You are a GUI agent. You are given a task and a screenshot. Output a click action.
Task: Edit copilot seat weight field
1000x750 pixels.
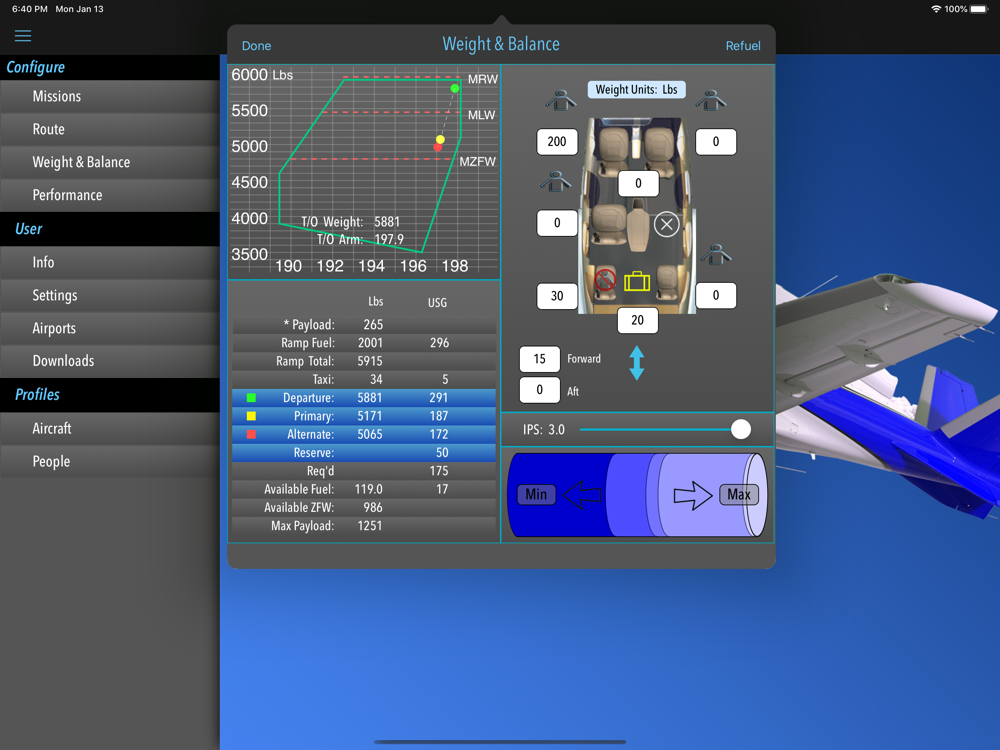(716, 142)
